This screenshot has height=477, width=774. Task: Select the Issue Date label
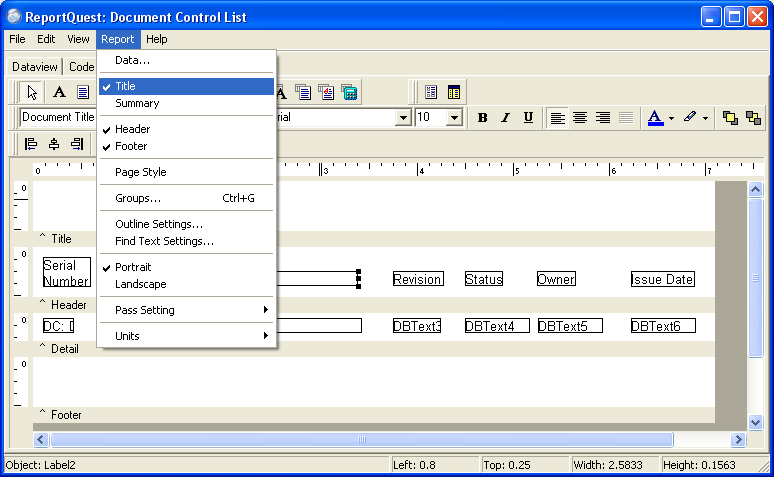pyautogui.click(x=663, y=279)
